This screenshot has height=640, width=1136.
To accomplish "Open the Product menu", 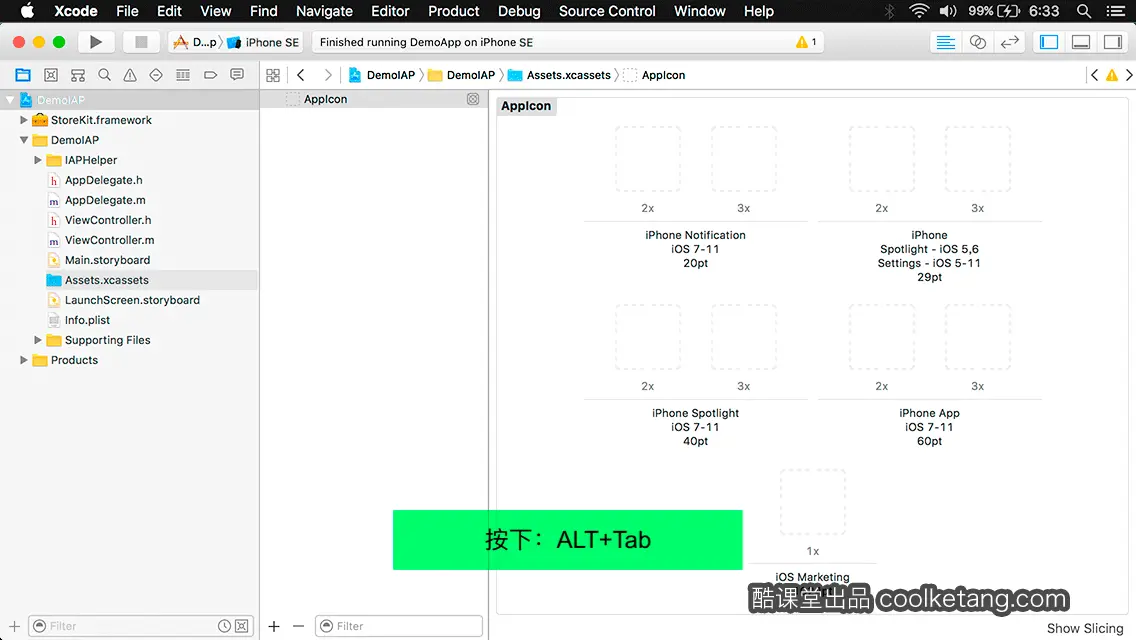I will pyautogui.click(x=454, y=11).
